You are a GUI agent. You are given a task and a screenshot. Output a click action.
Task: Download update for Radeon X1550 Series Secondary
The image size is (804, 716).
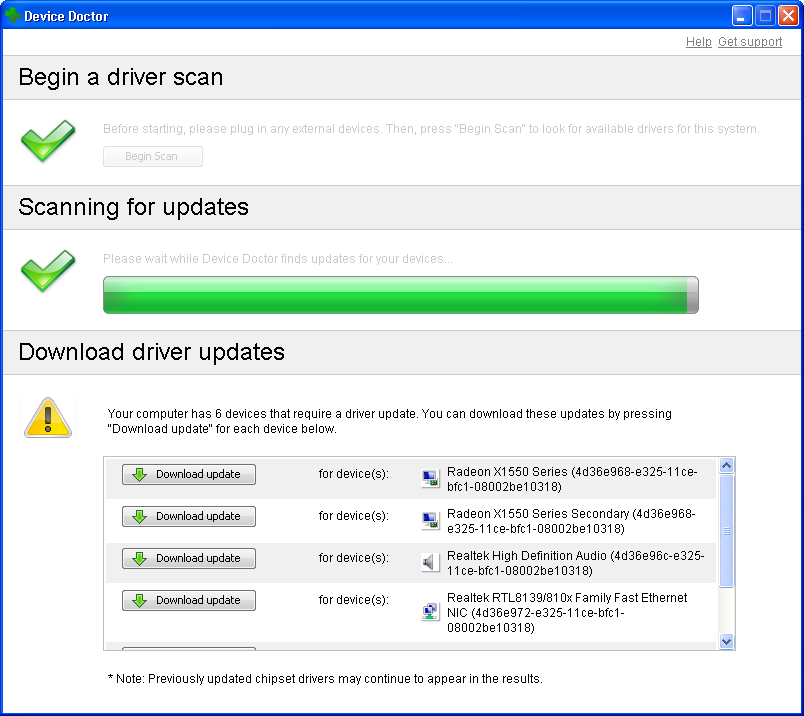point(189,516)
